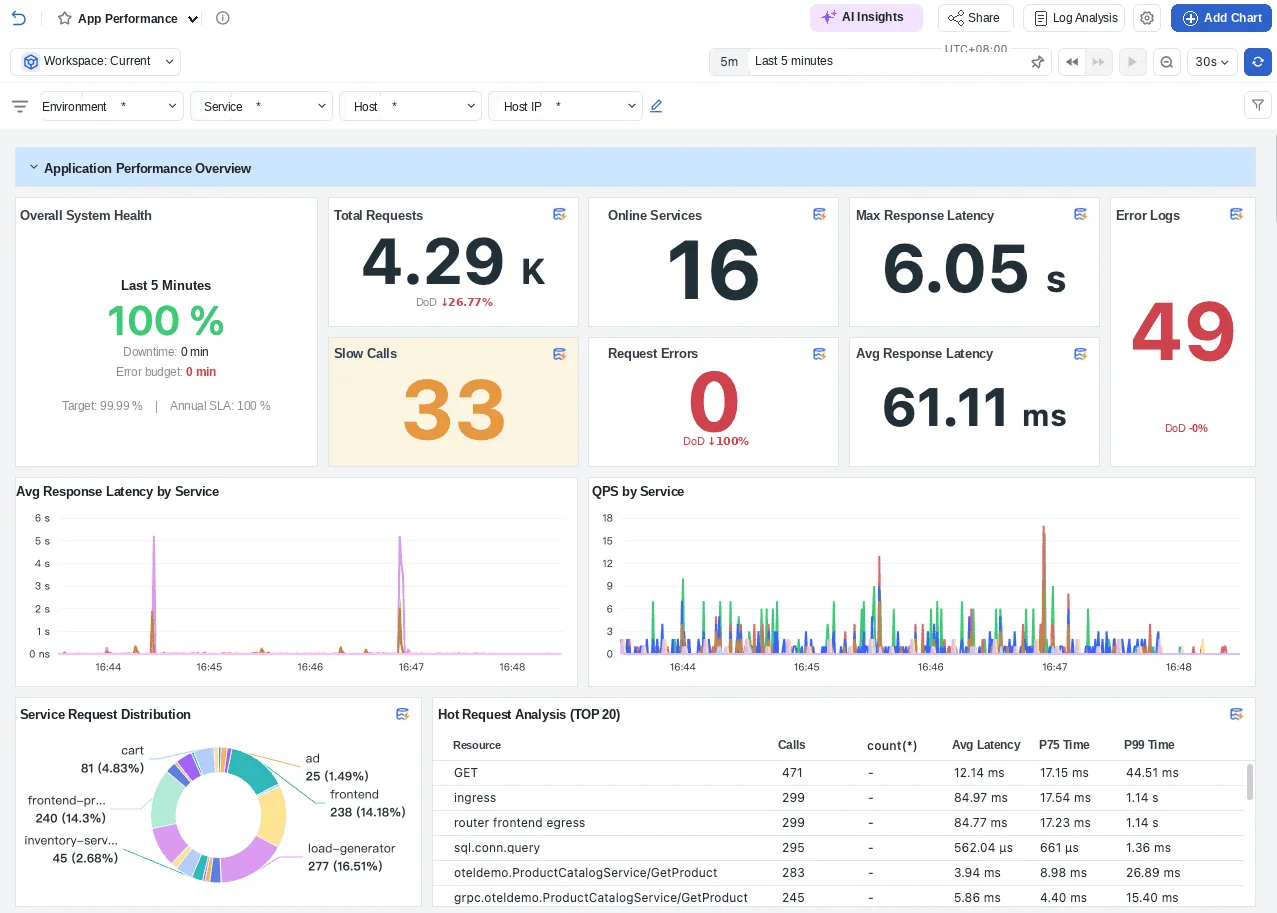The image size is (1277, 913).
Task: Click the blue refresh button
Action: click(x=1257, y=62)
